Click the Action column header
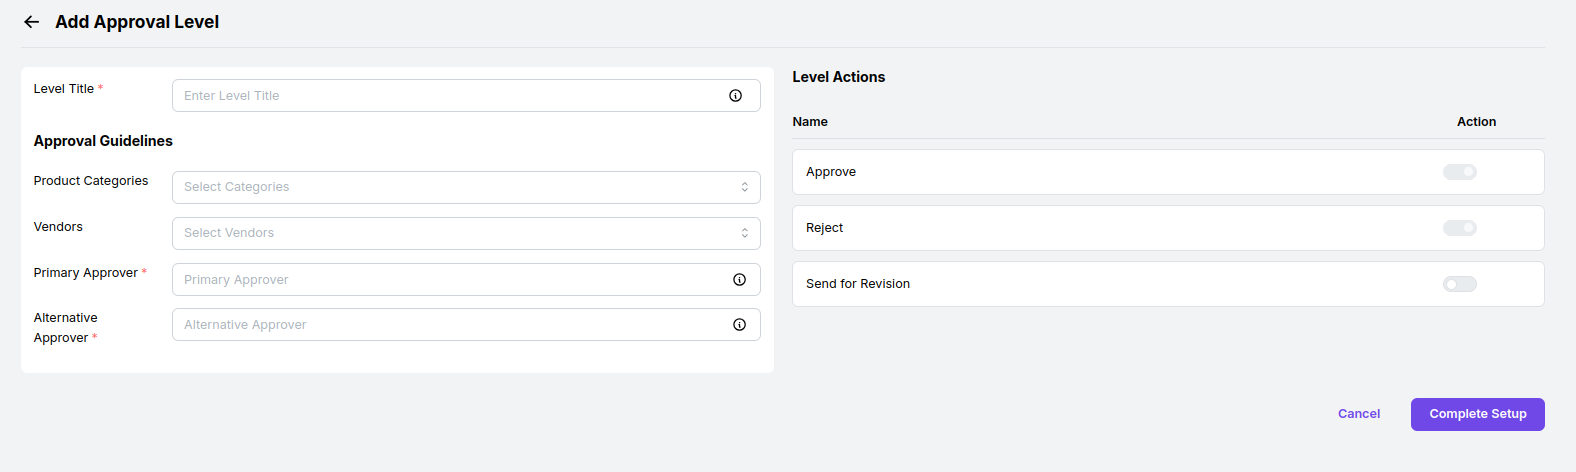The width and height of the screenshot is (1576, 472). click(x=1476, y=122)
